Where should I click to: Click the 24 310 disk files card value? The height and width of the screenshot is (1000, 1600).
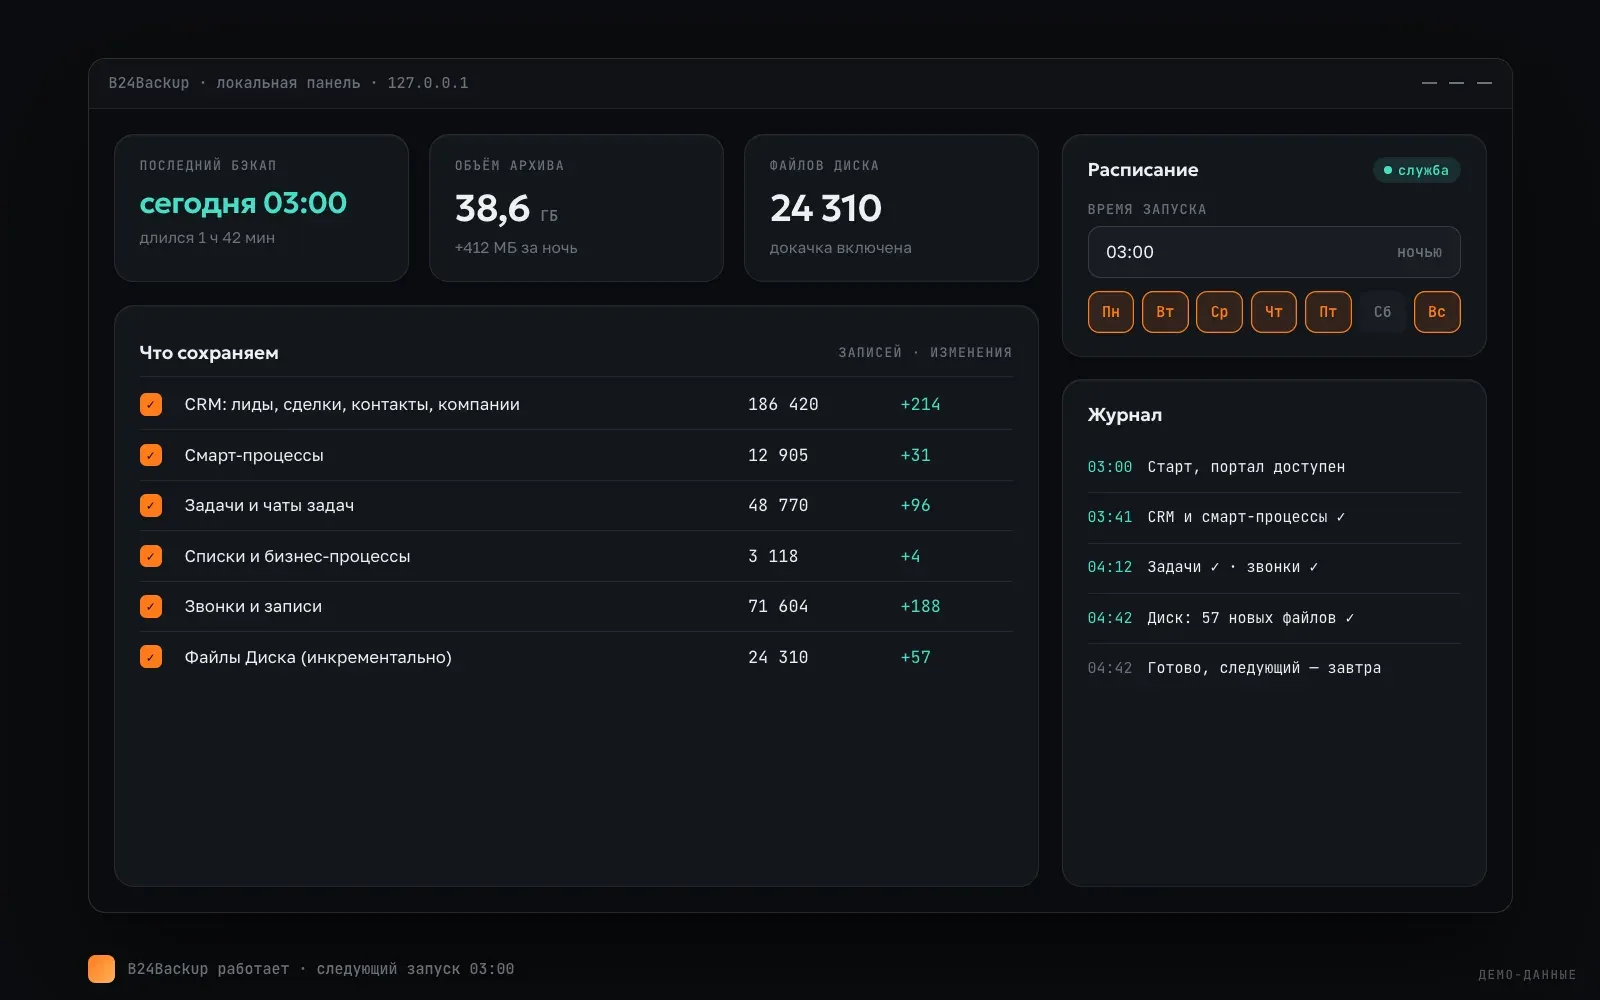pos(826,208)
